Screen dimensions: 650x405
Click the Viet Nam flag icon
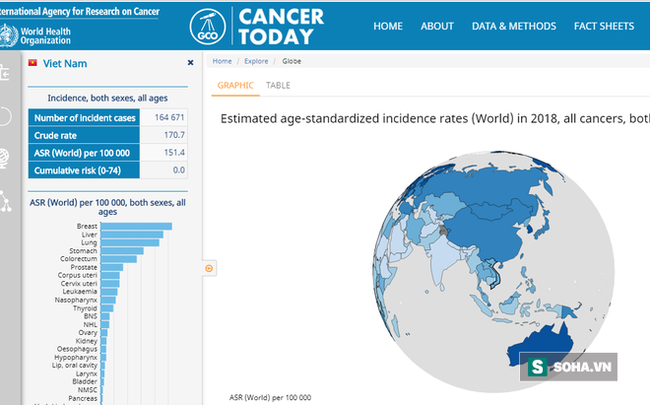pyautogui.click(x=33, y=63)
